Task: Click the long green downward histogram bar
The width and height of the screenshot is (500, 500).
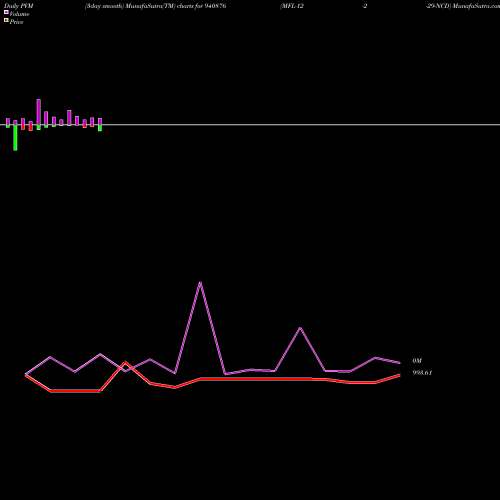Action: coord(15,137)
